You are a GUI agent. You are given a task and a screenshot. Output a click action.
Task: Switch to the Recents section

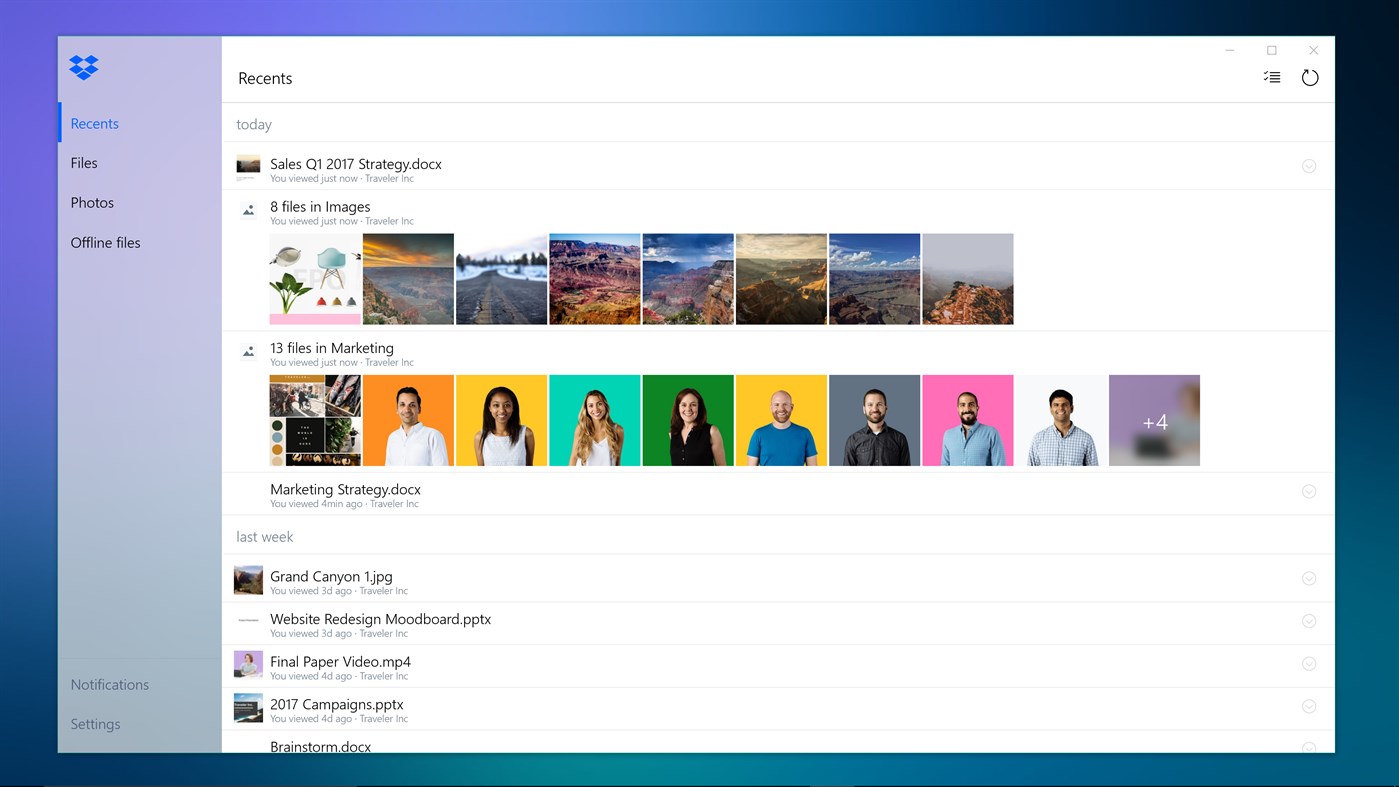click(93, 123)
